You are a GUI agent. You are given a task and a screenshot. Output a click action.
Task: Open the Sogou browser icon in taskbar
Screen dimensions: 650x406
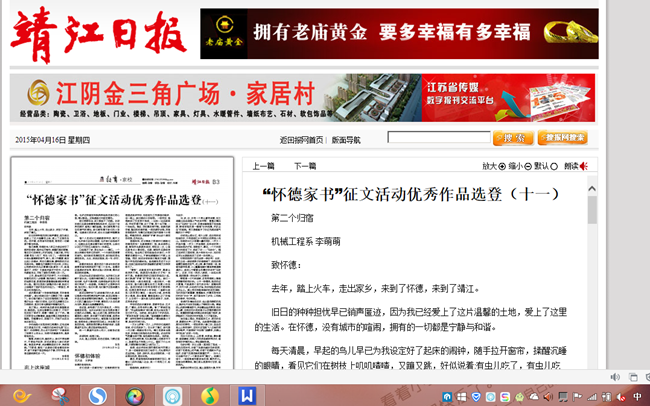(x=97, y=395)
